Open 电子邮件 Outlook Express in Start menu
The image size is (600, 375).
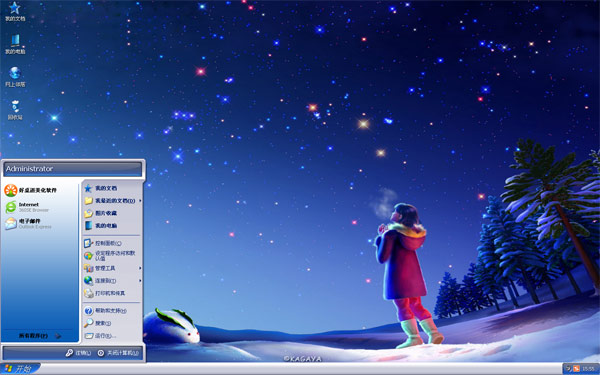tap(40, 223)
